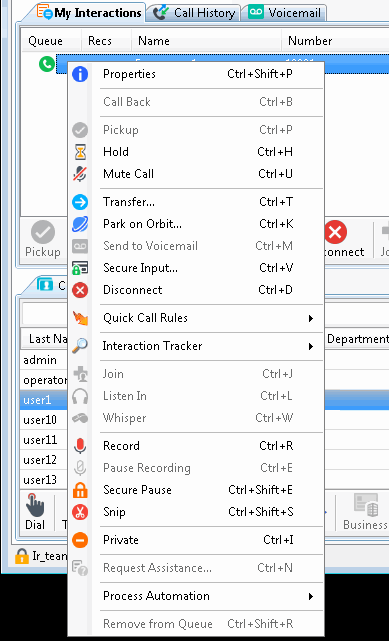
Task: Click the Park on Orbit planet icon
Action: [x=80, y=224]
